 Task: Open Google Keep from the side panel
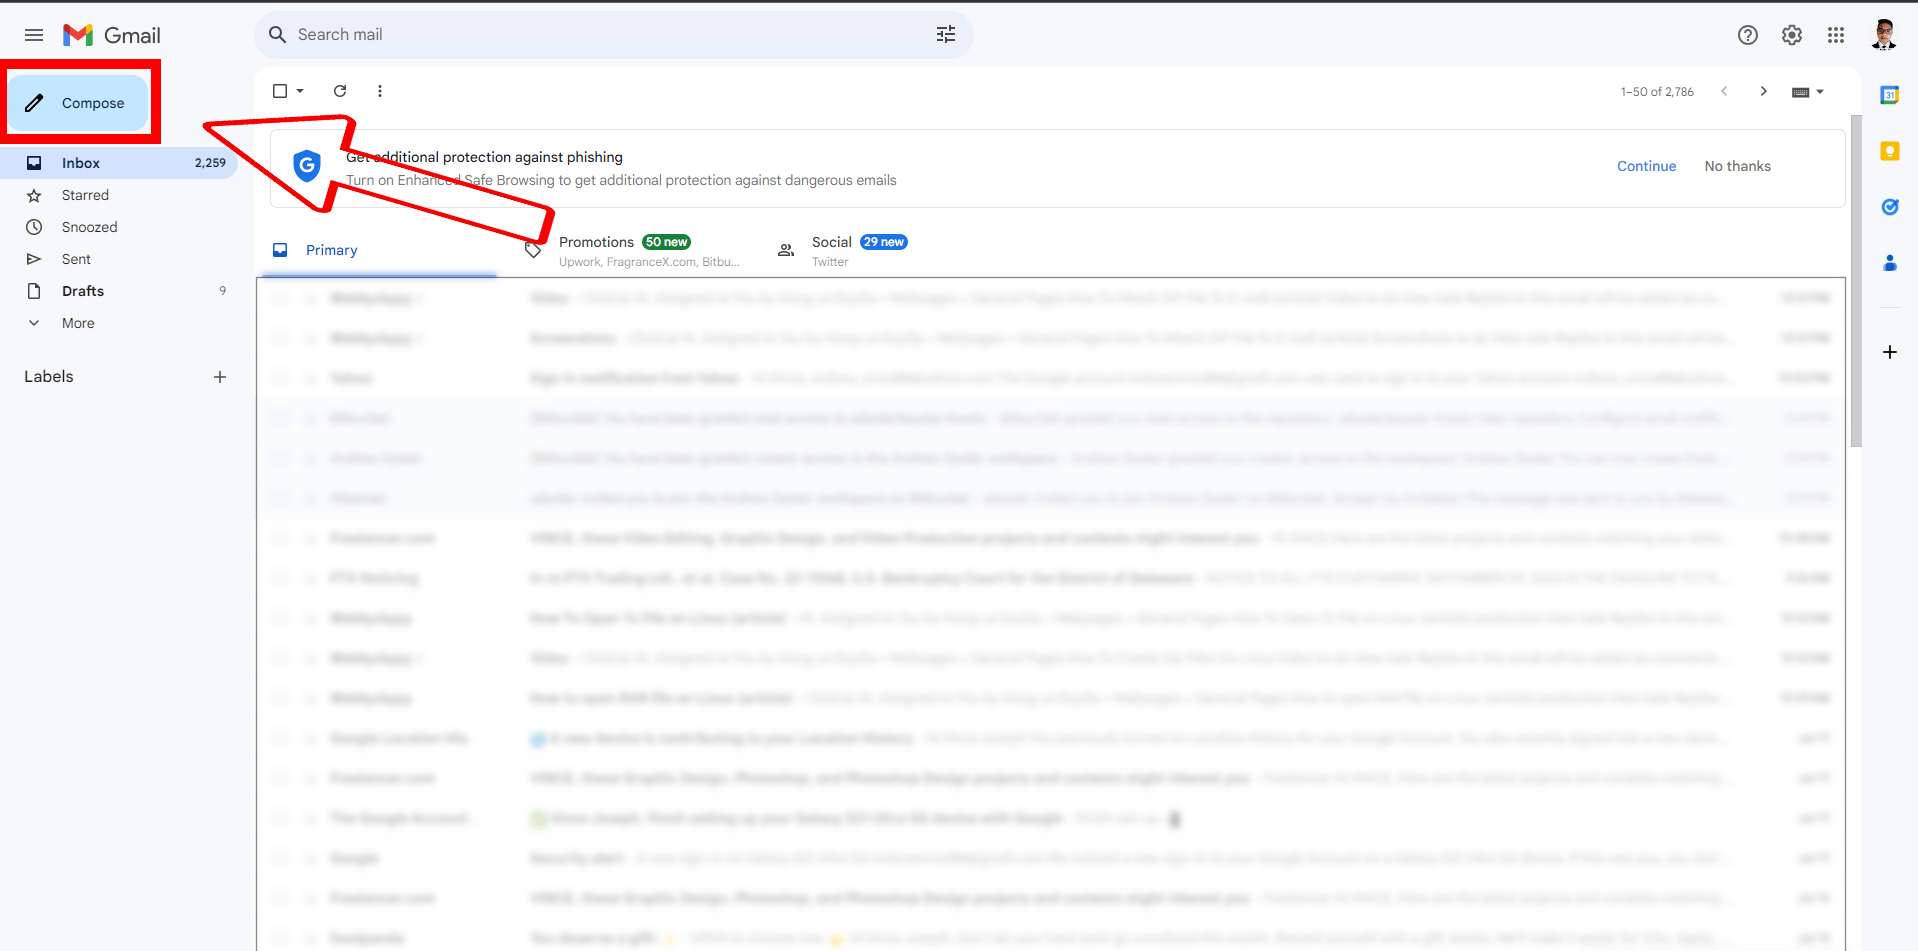(x=1890, y=151)
